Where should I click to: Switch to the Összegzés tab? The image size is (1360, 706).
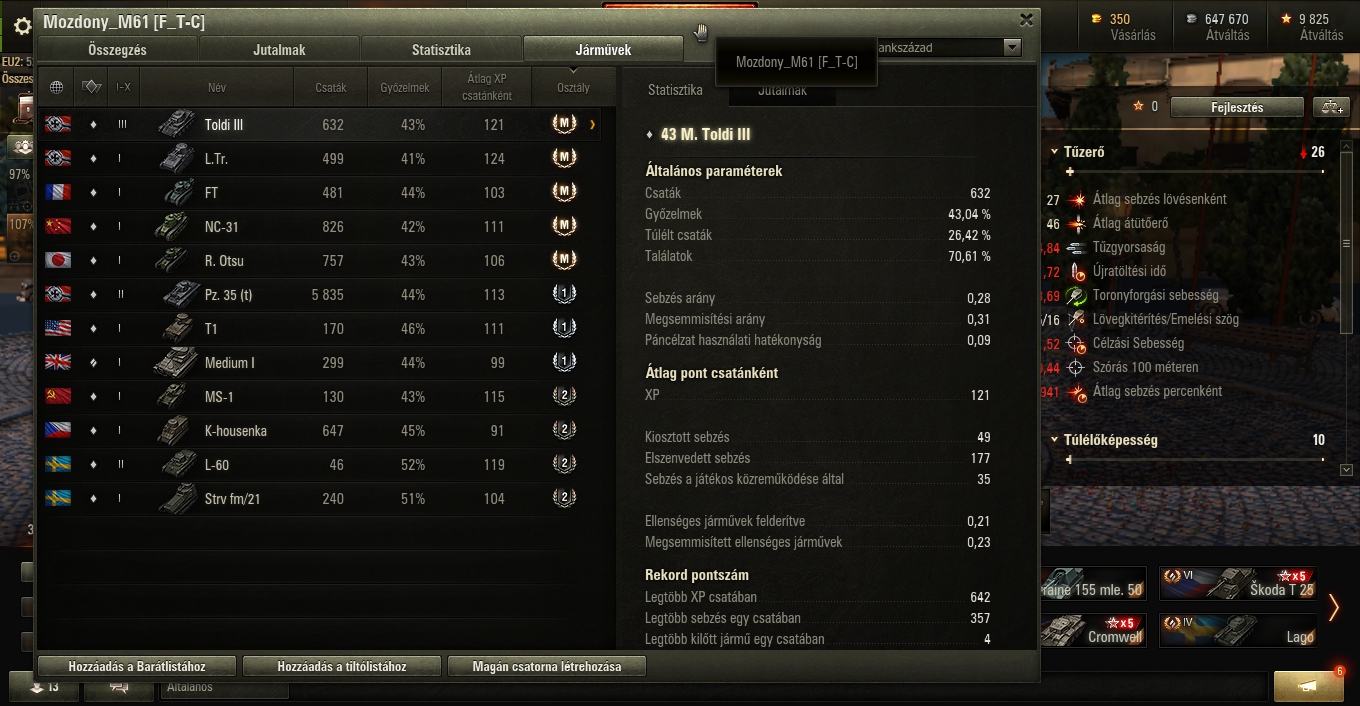117,50
